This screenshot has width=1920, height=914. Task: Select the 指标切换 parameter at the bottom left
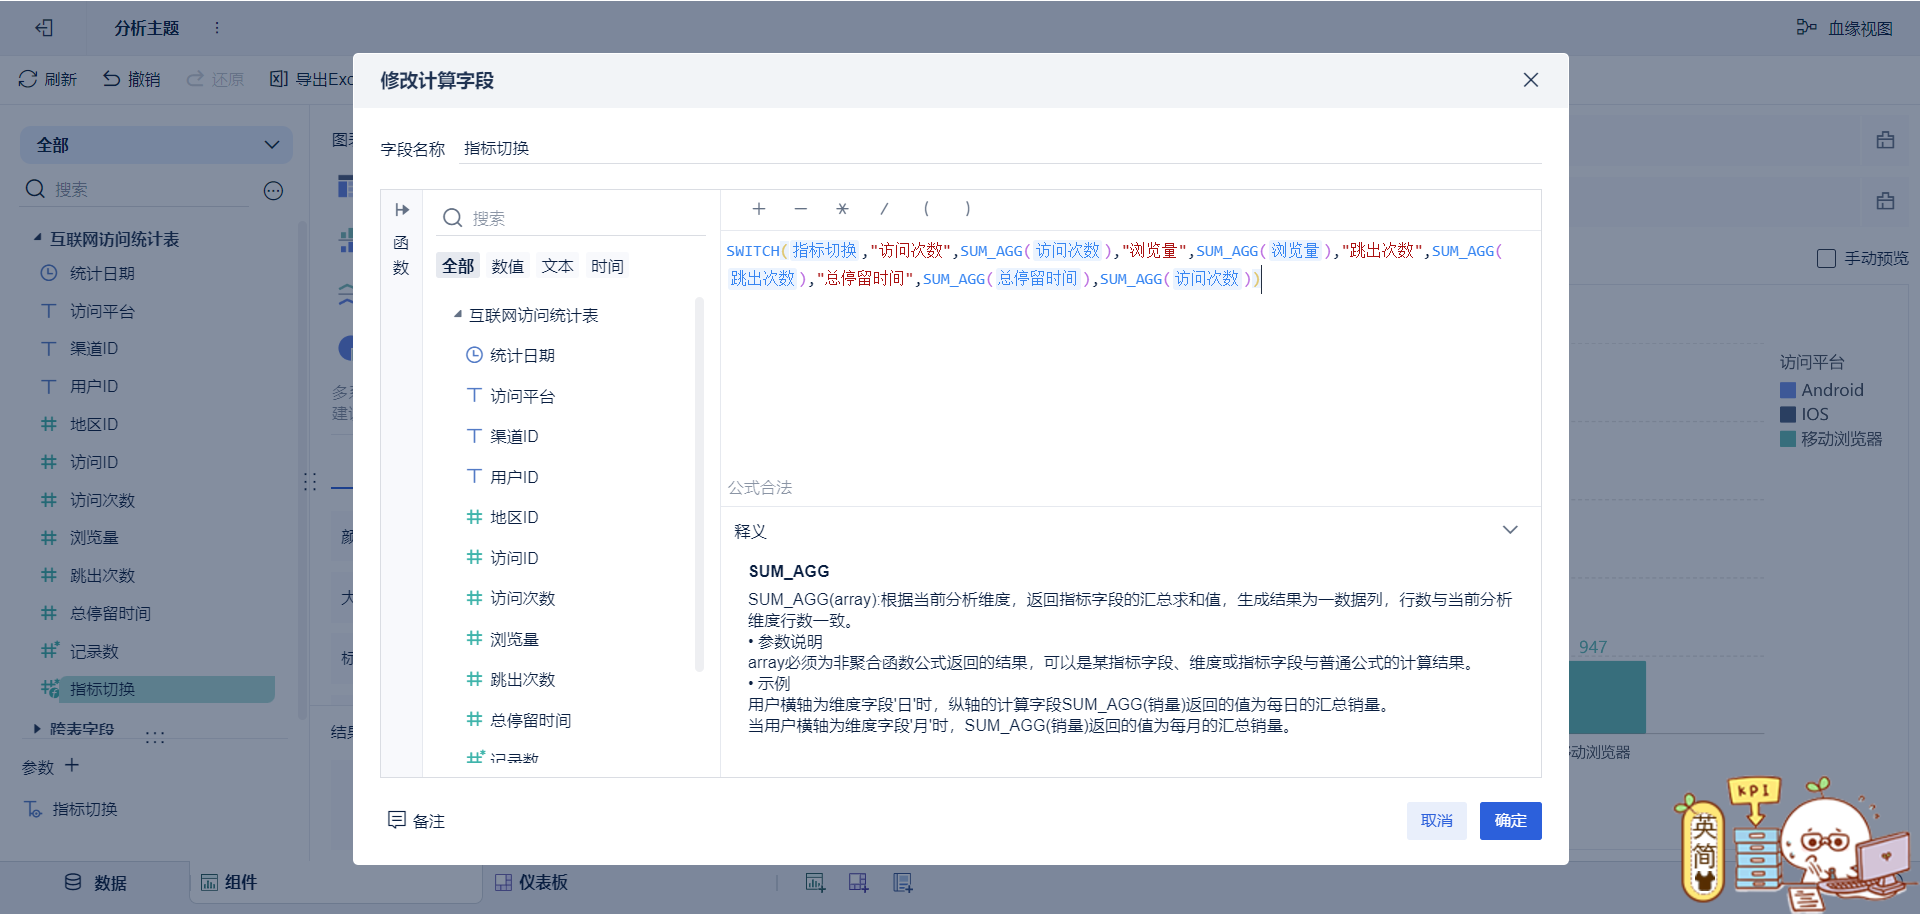(84, 809)
